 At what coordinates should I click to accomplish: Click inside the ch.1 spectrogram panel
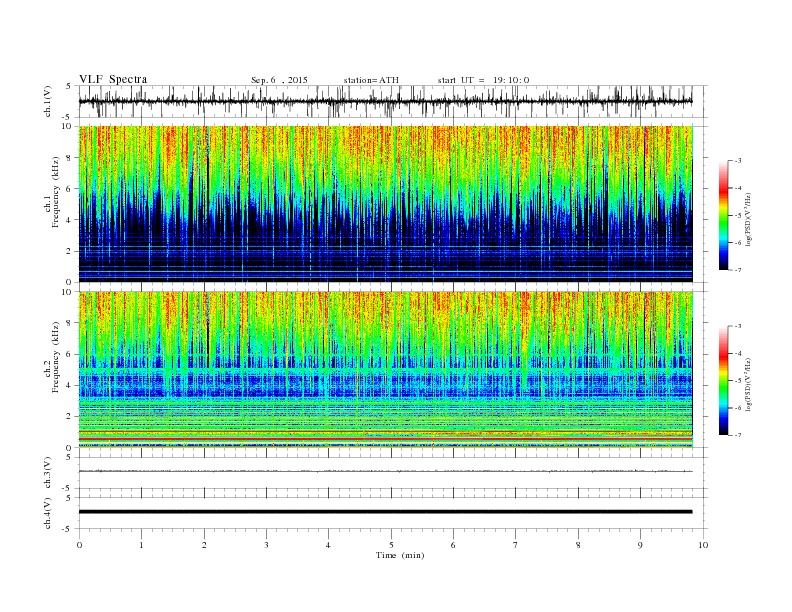click(x=385, y=204)
